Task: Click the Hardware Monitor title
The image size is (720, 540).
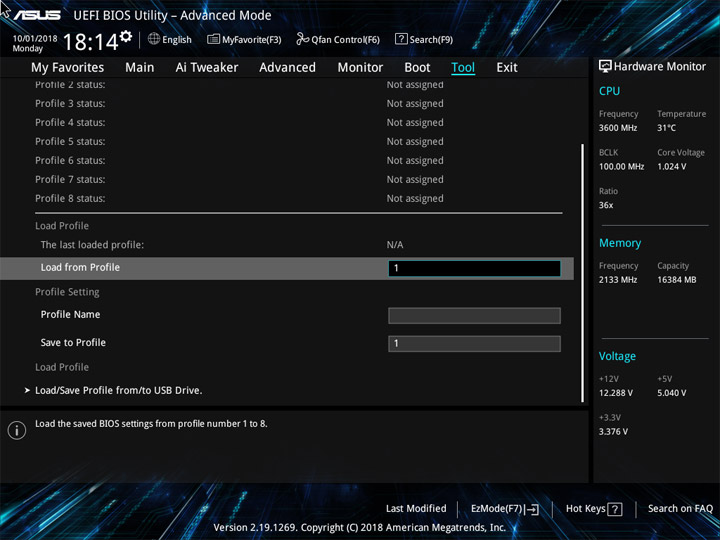Action: coord(660,67)
